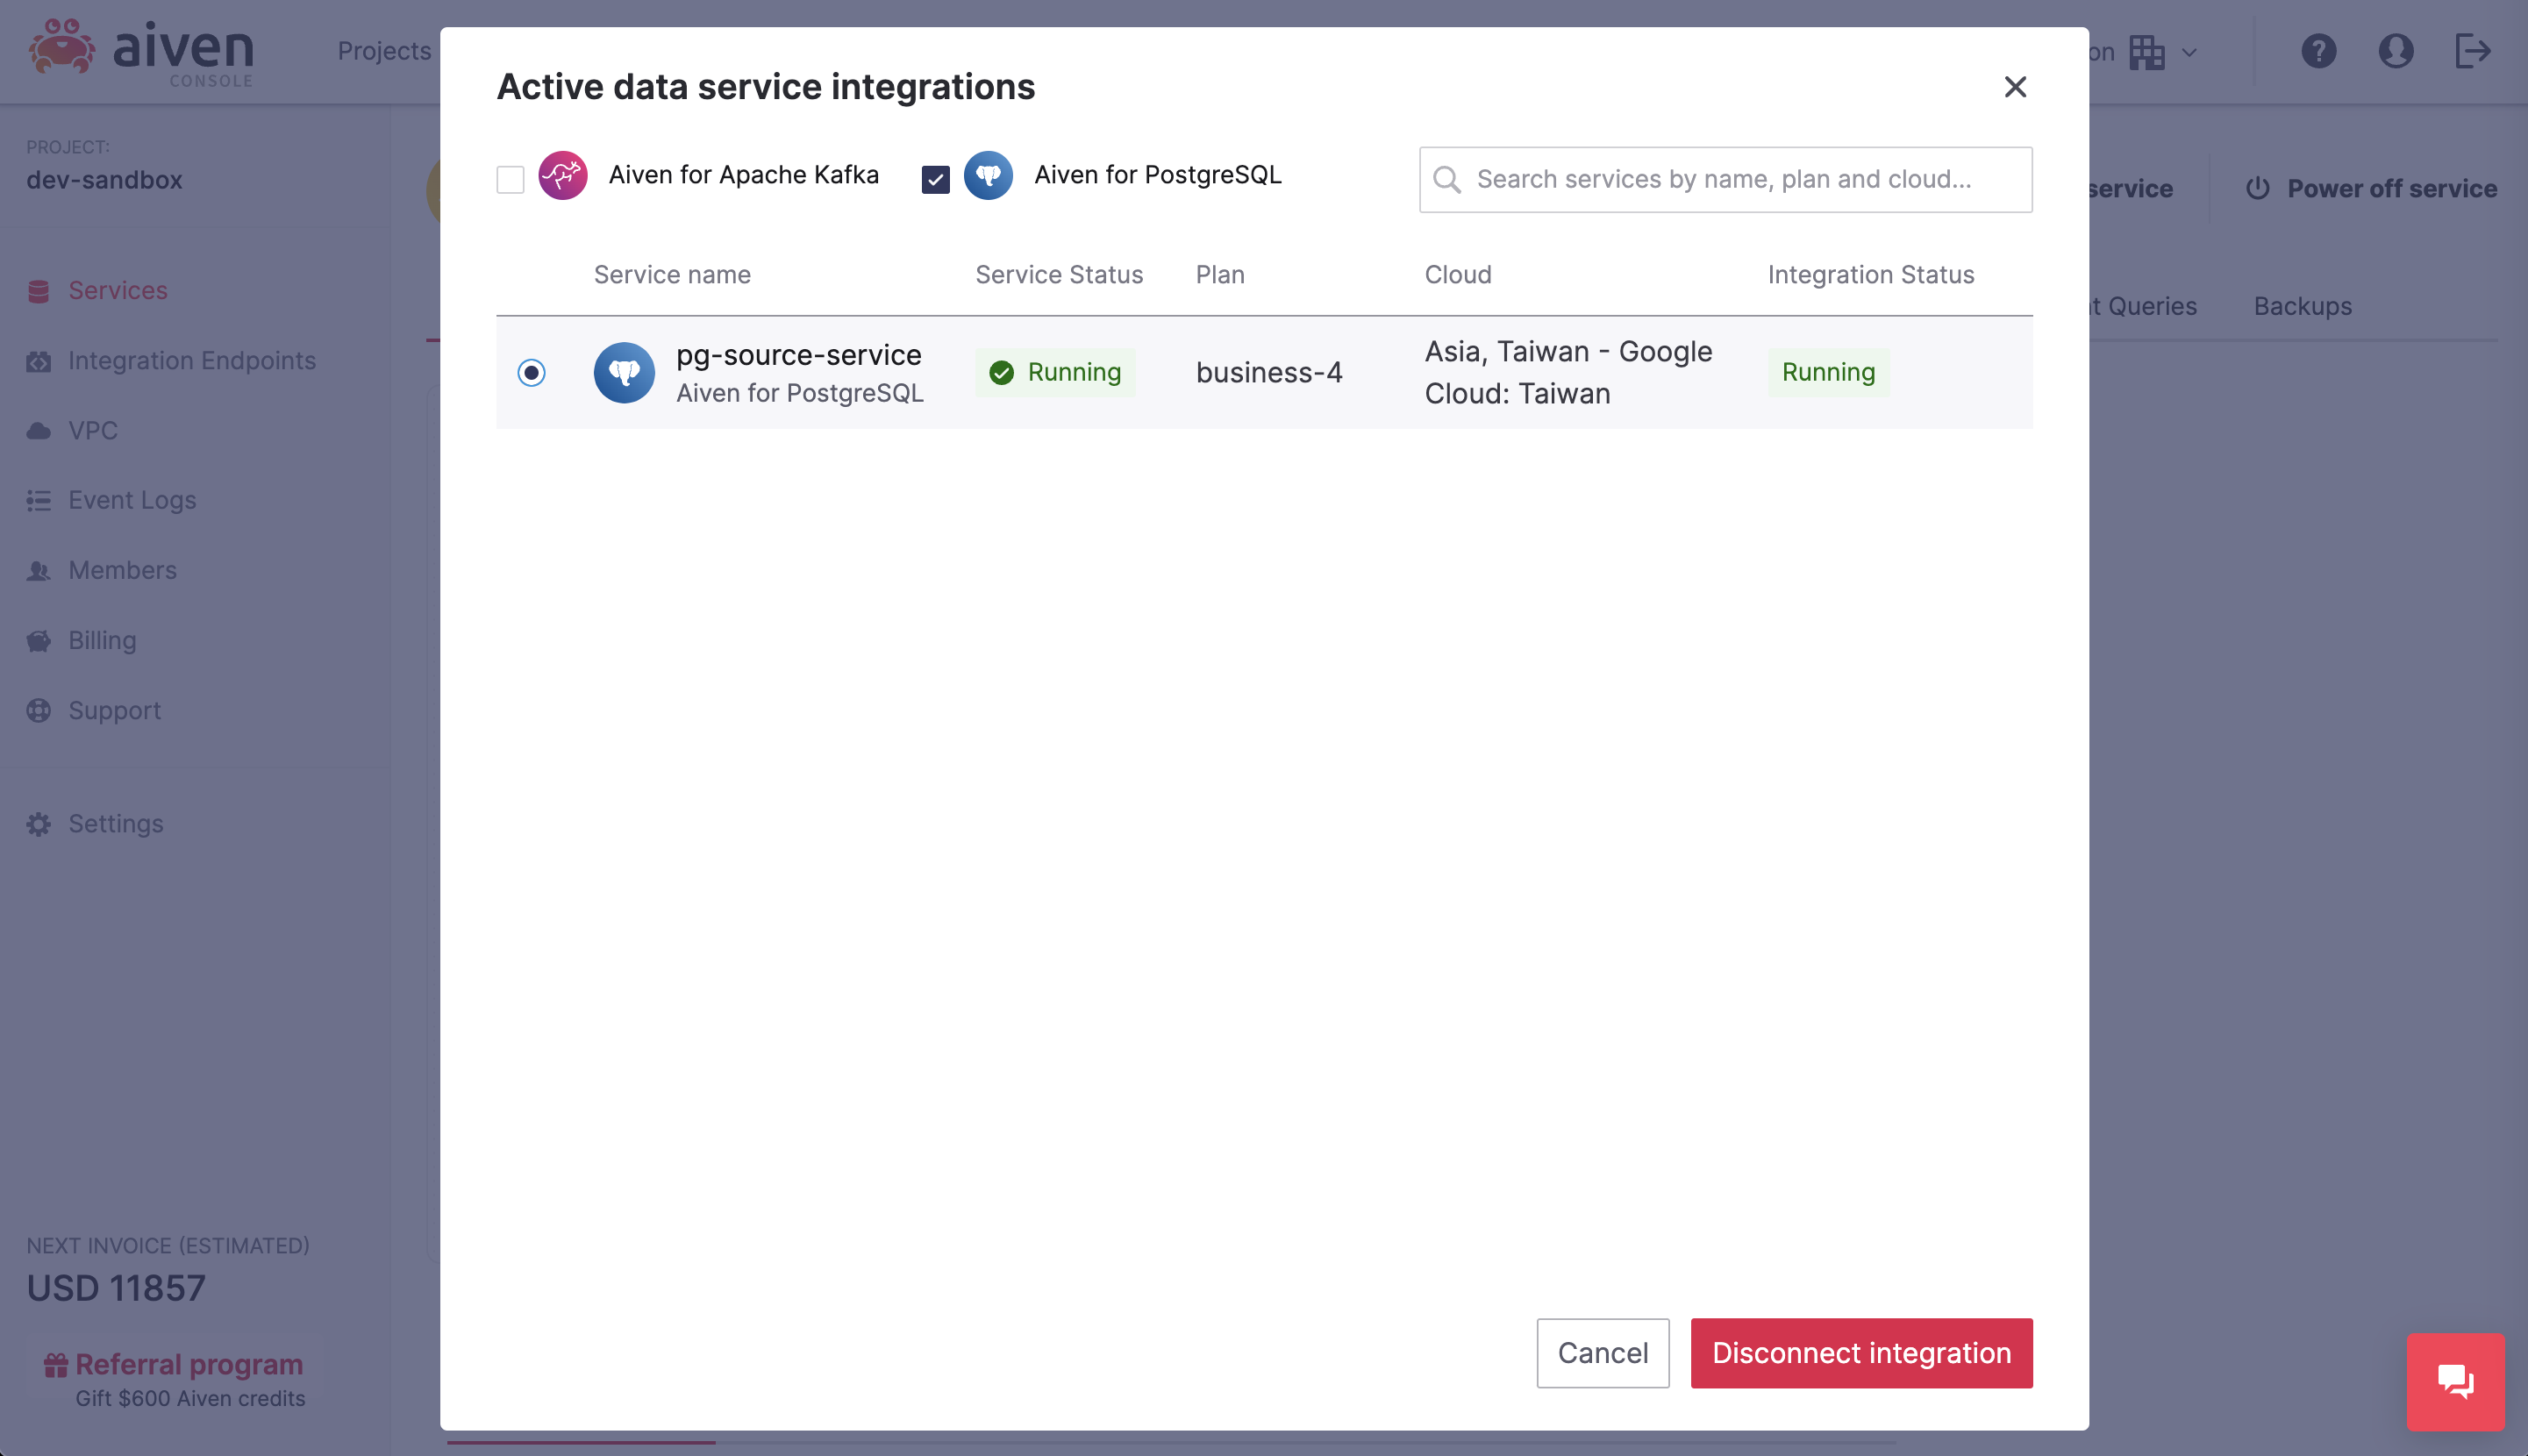Screen dimensions: 2528x1456
Task: Open VPC in the sidebar
Action: (93, 430)
